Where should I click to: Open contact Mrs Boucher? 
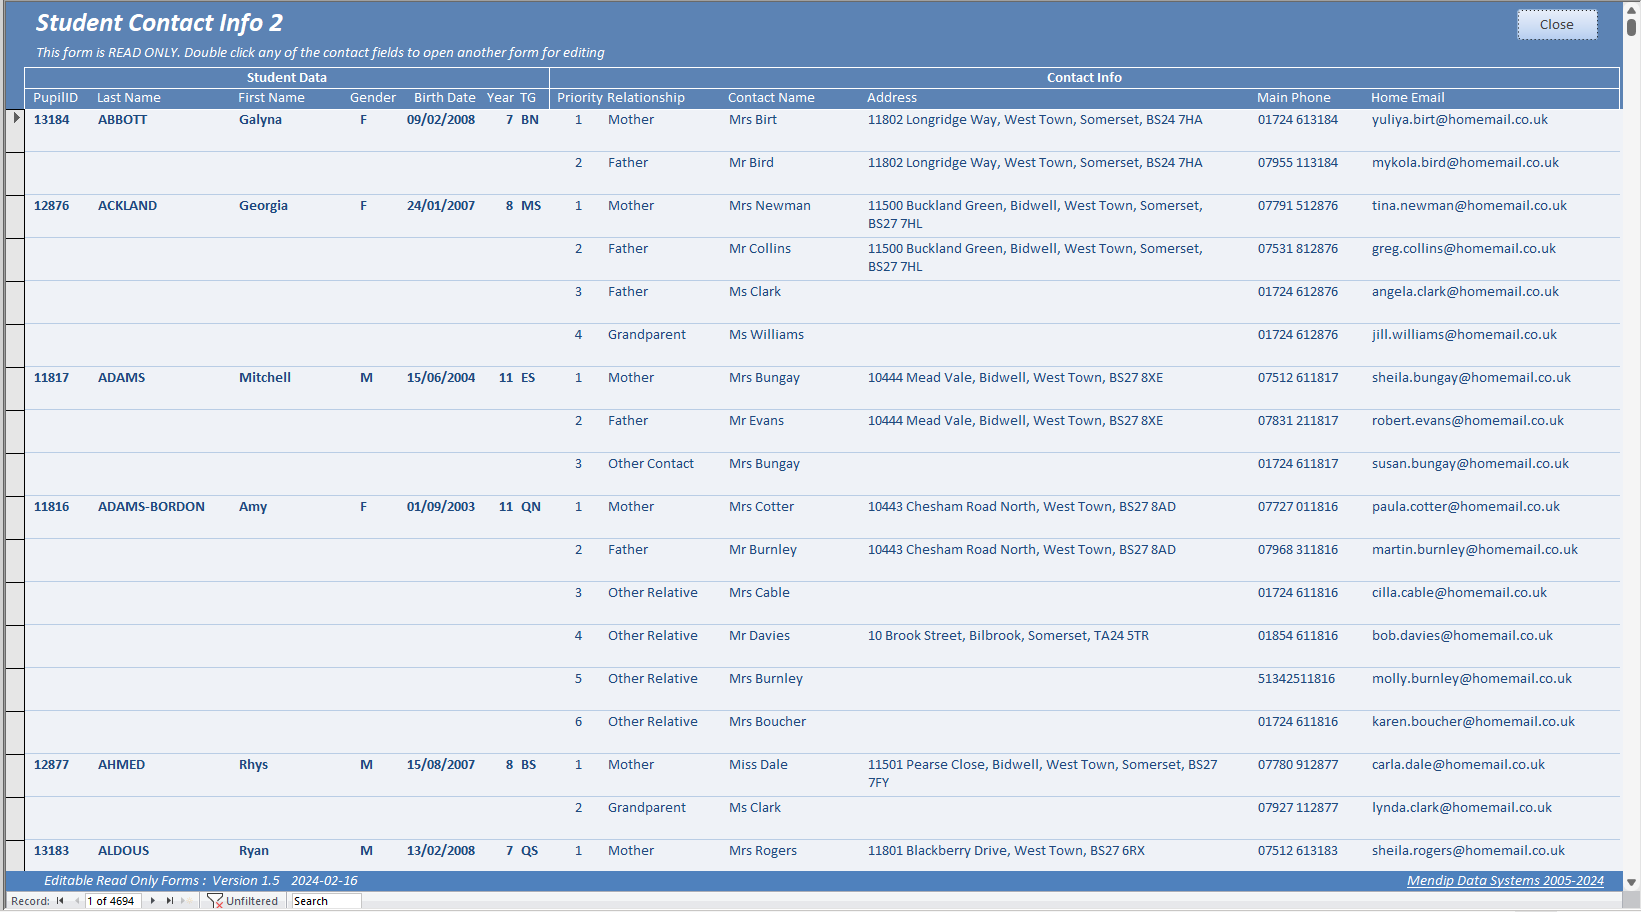click(767, 722)
